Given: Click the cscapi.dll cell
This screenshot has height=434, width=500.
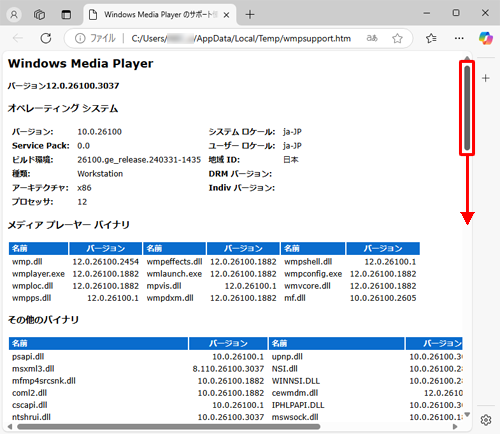Looking at the screenshot, I should (30, 404).
